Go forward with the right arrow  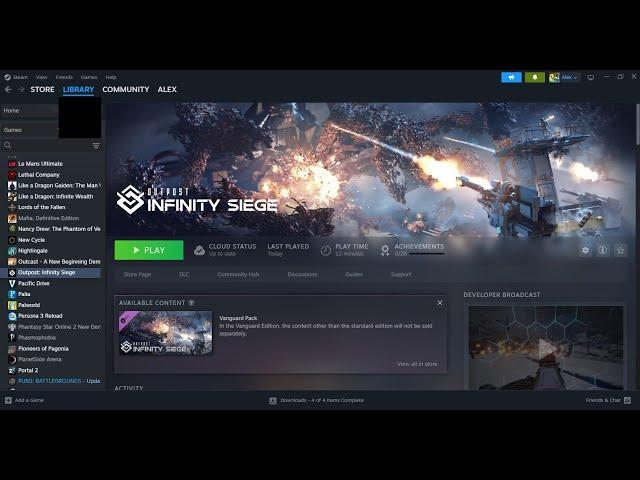pyautogui.click(x=21, y=89)
